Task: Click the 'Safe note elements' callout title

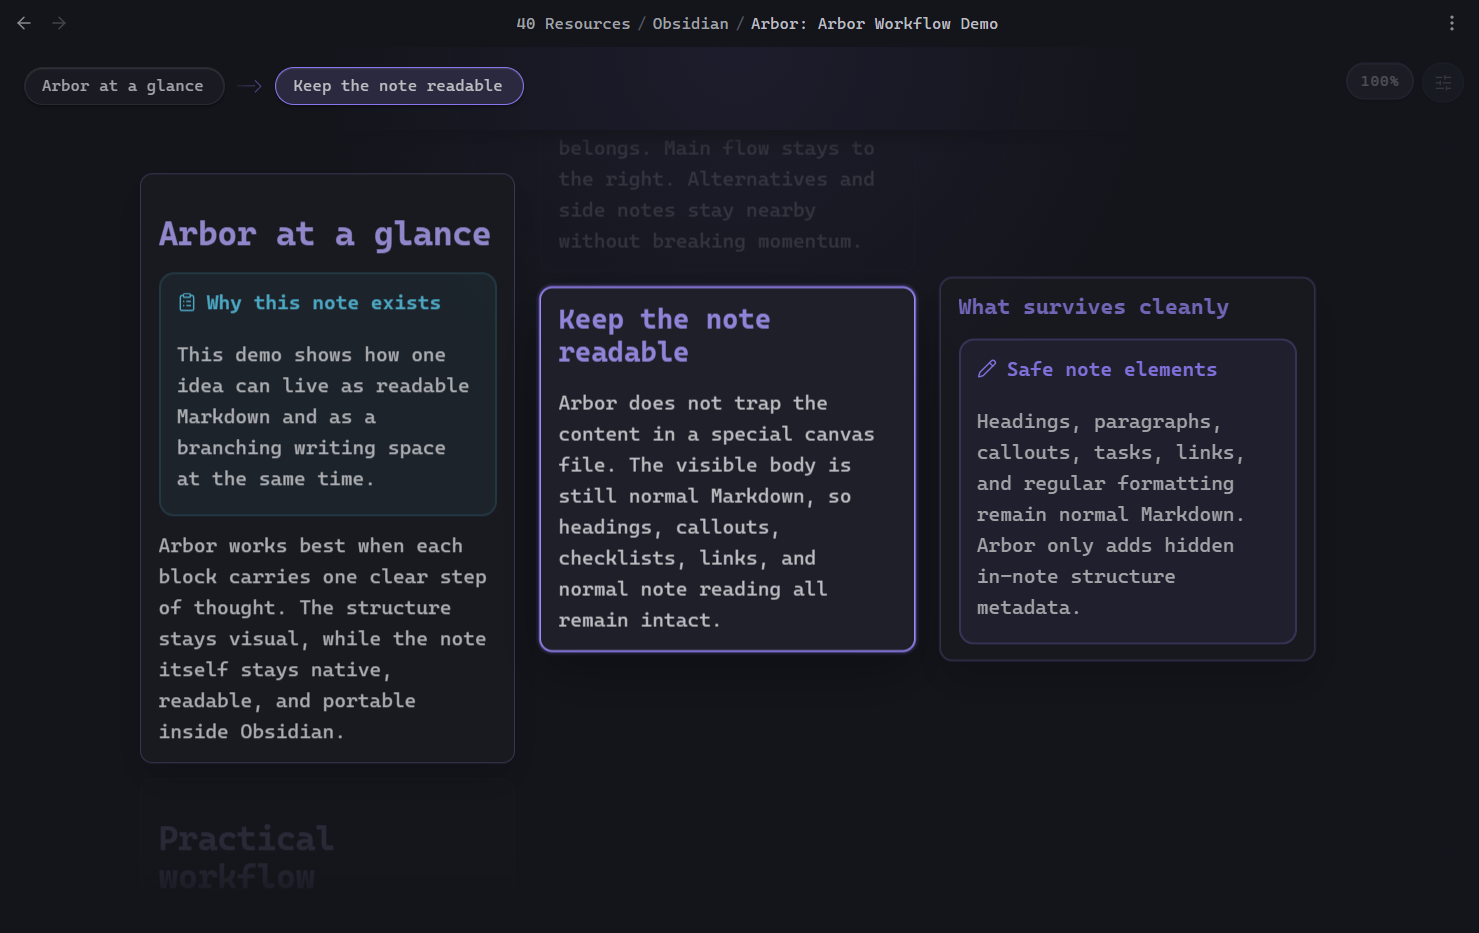Action: coord(1112,369)
